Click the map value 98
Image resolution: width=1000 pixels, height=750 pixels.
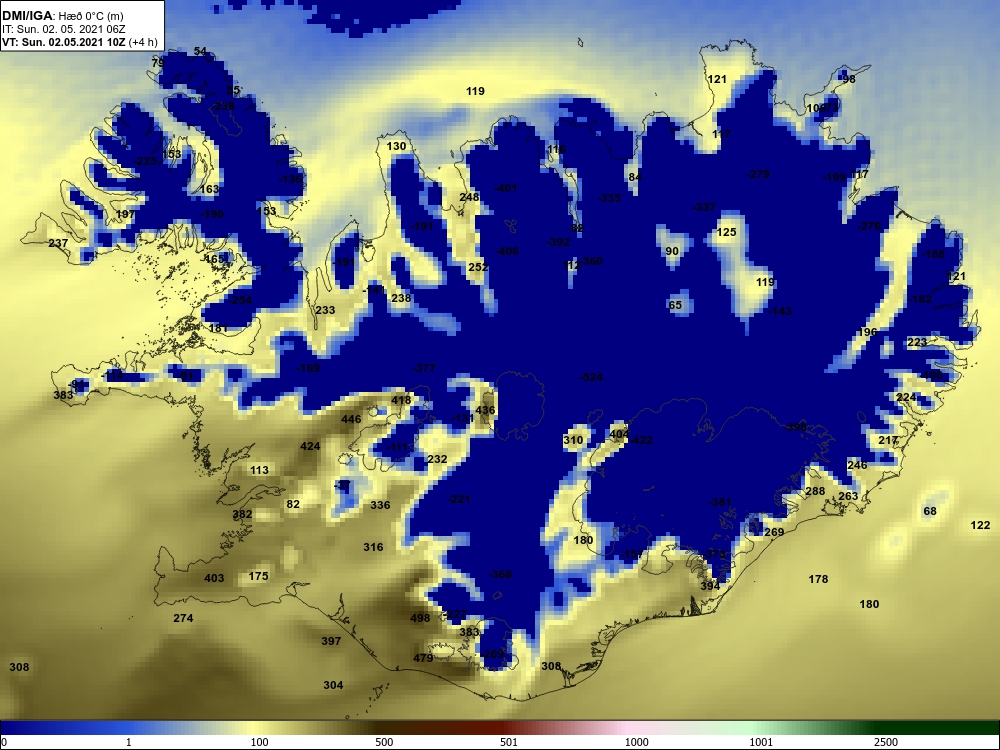coord(848,80)
